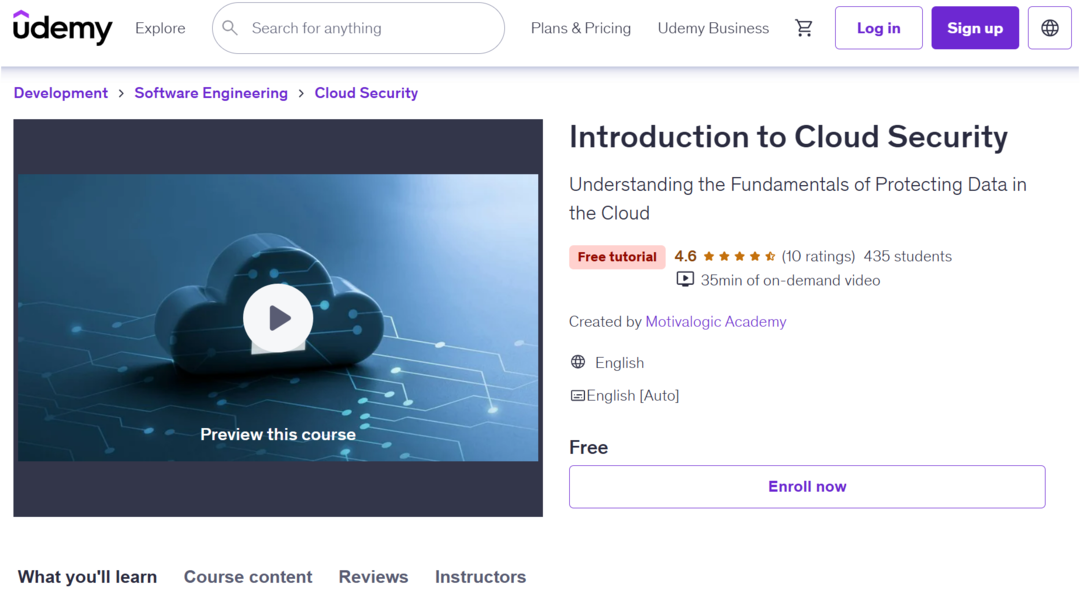Navigate to Development breadcrumb
The width and height of the screenshot is (1080, 600).
point(61,93)
